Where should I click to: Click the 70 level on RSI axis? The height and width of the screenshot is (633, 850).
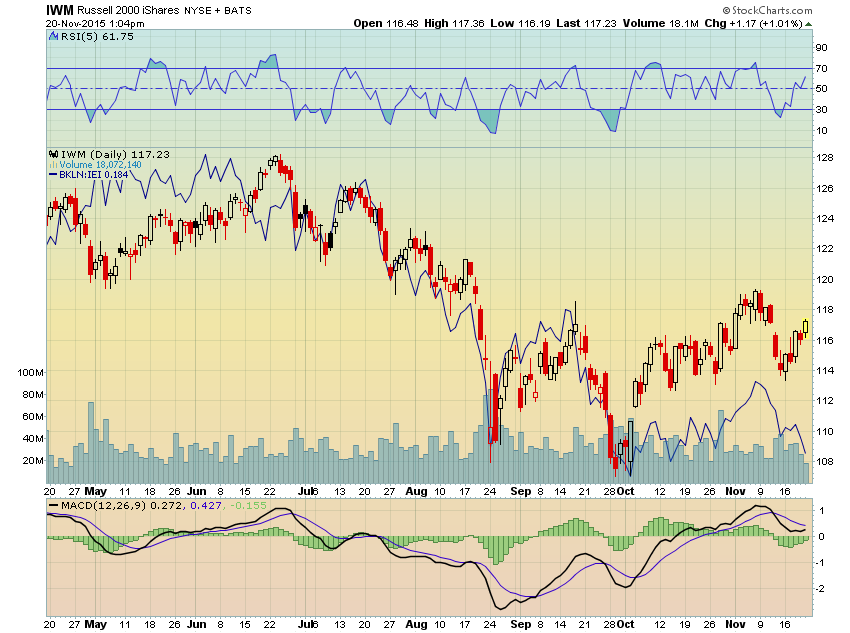pos(820,69)
